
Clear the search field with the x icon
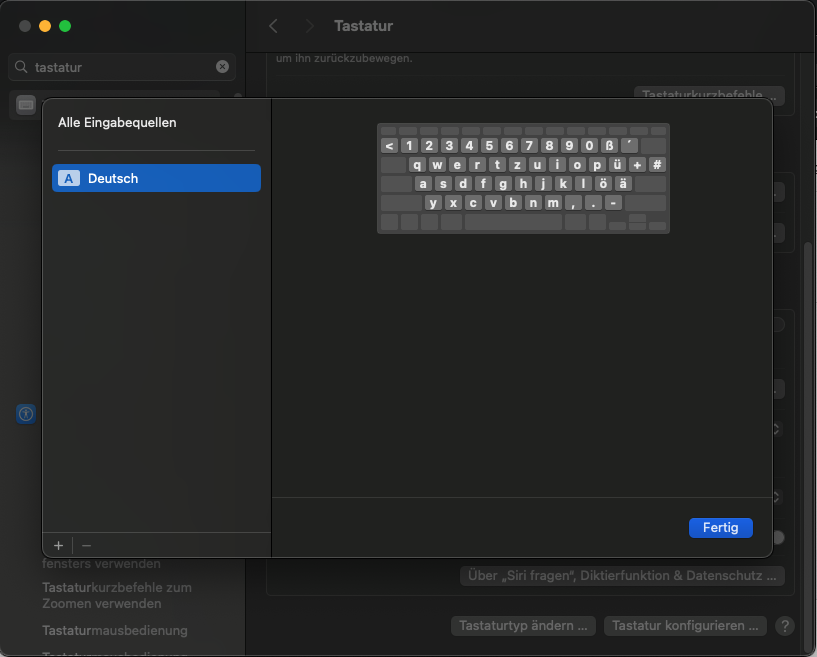tap(222, 67)
